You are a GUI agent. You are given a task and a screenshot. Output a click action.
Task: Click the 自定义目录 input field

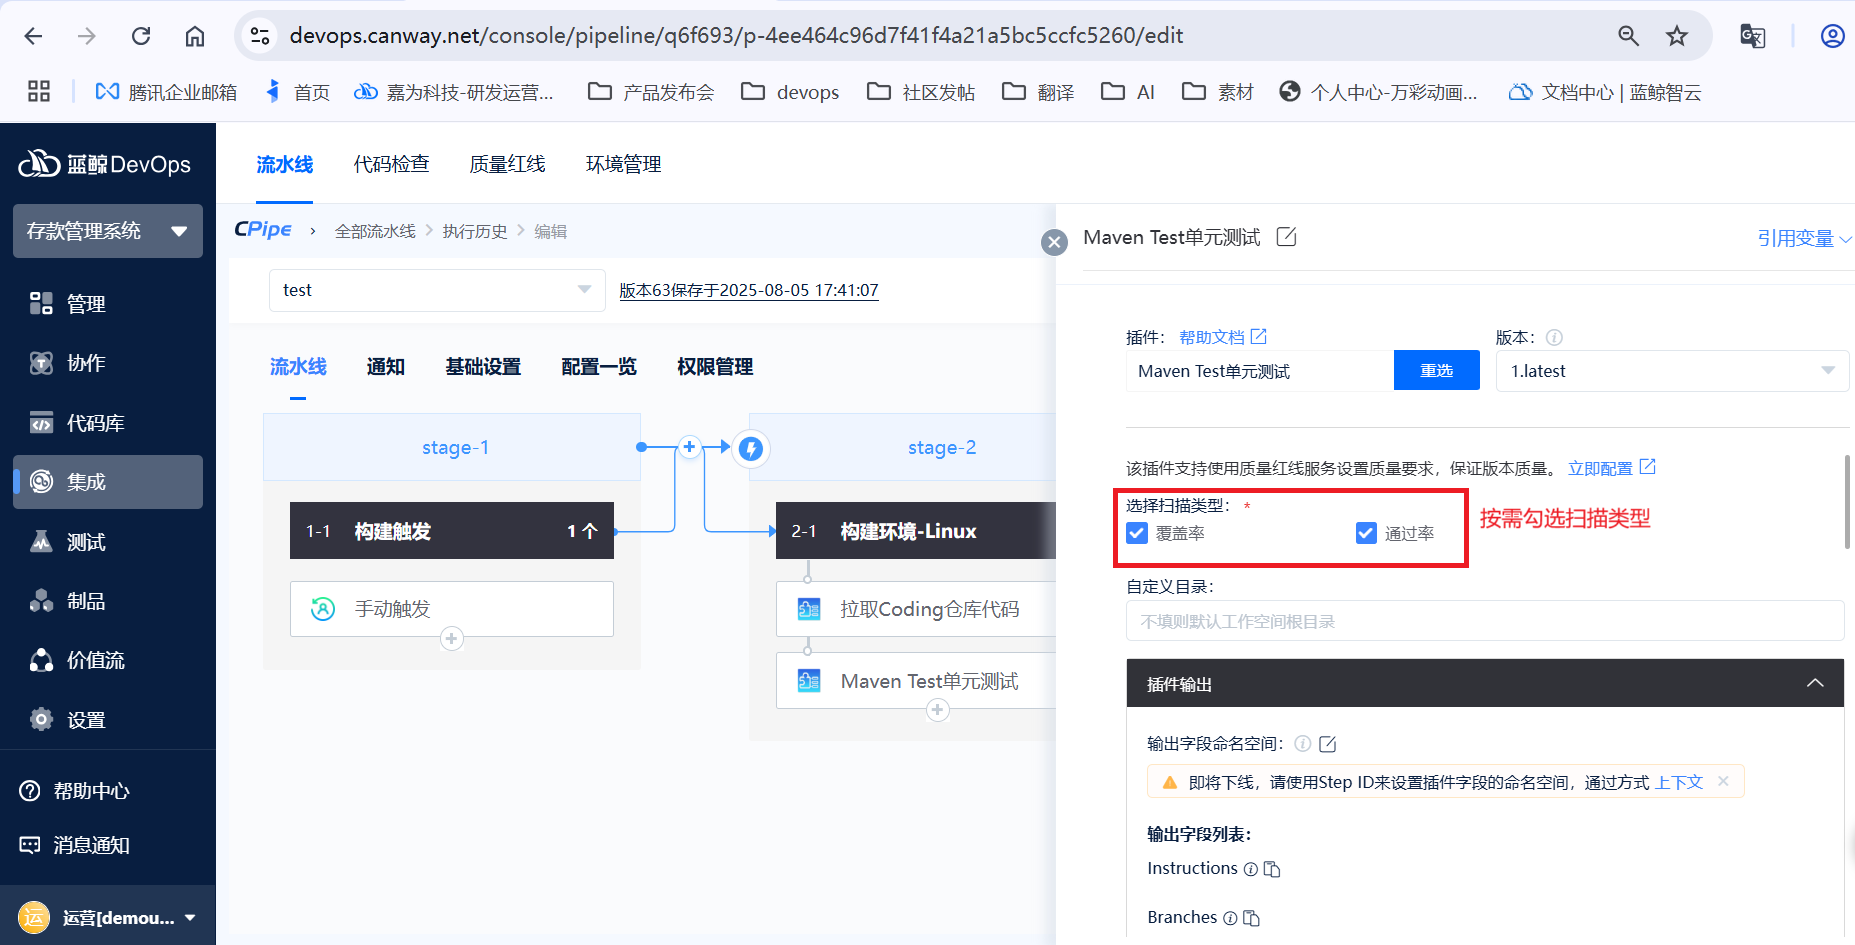(1484, 621)
